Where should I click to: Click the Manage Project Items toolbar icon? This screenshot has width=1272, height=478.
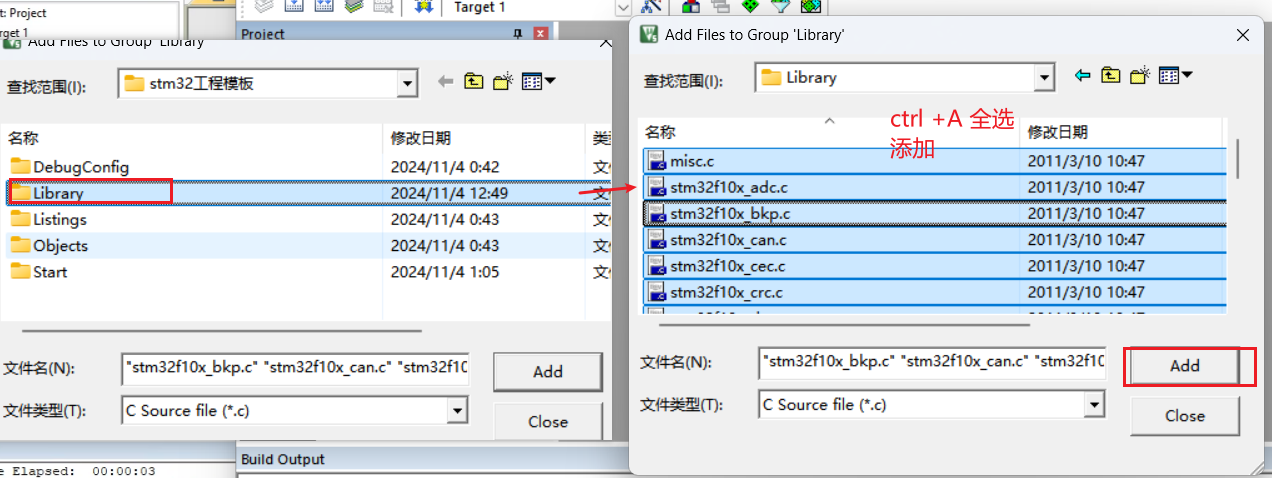point(692,6)
